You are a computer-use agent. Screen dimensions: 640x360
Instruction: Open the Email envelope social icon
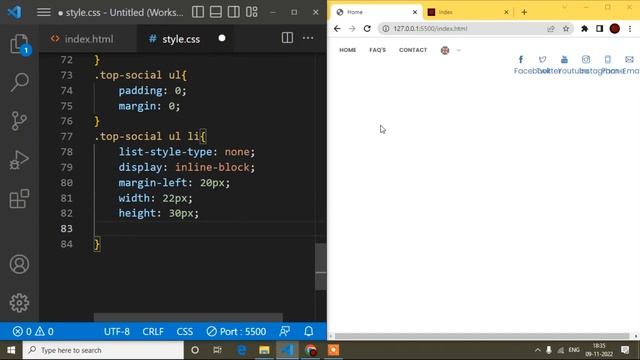pyautogui.click(x=629, y=60)
